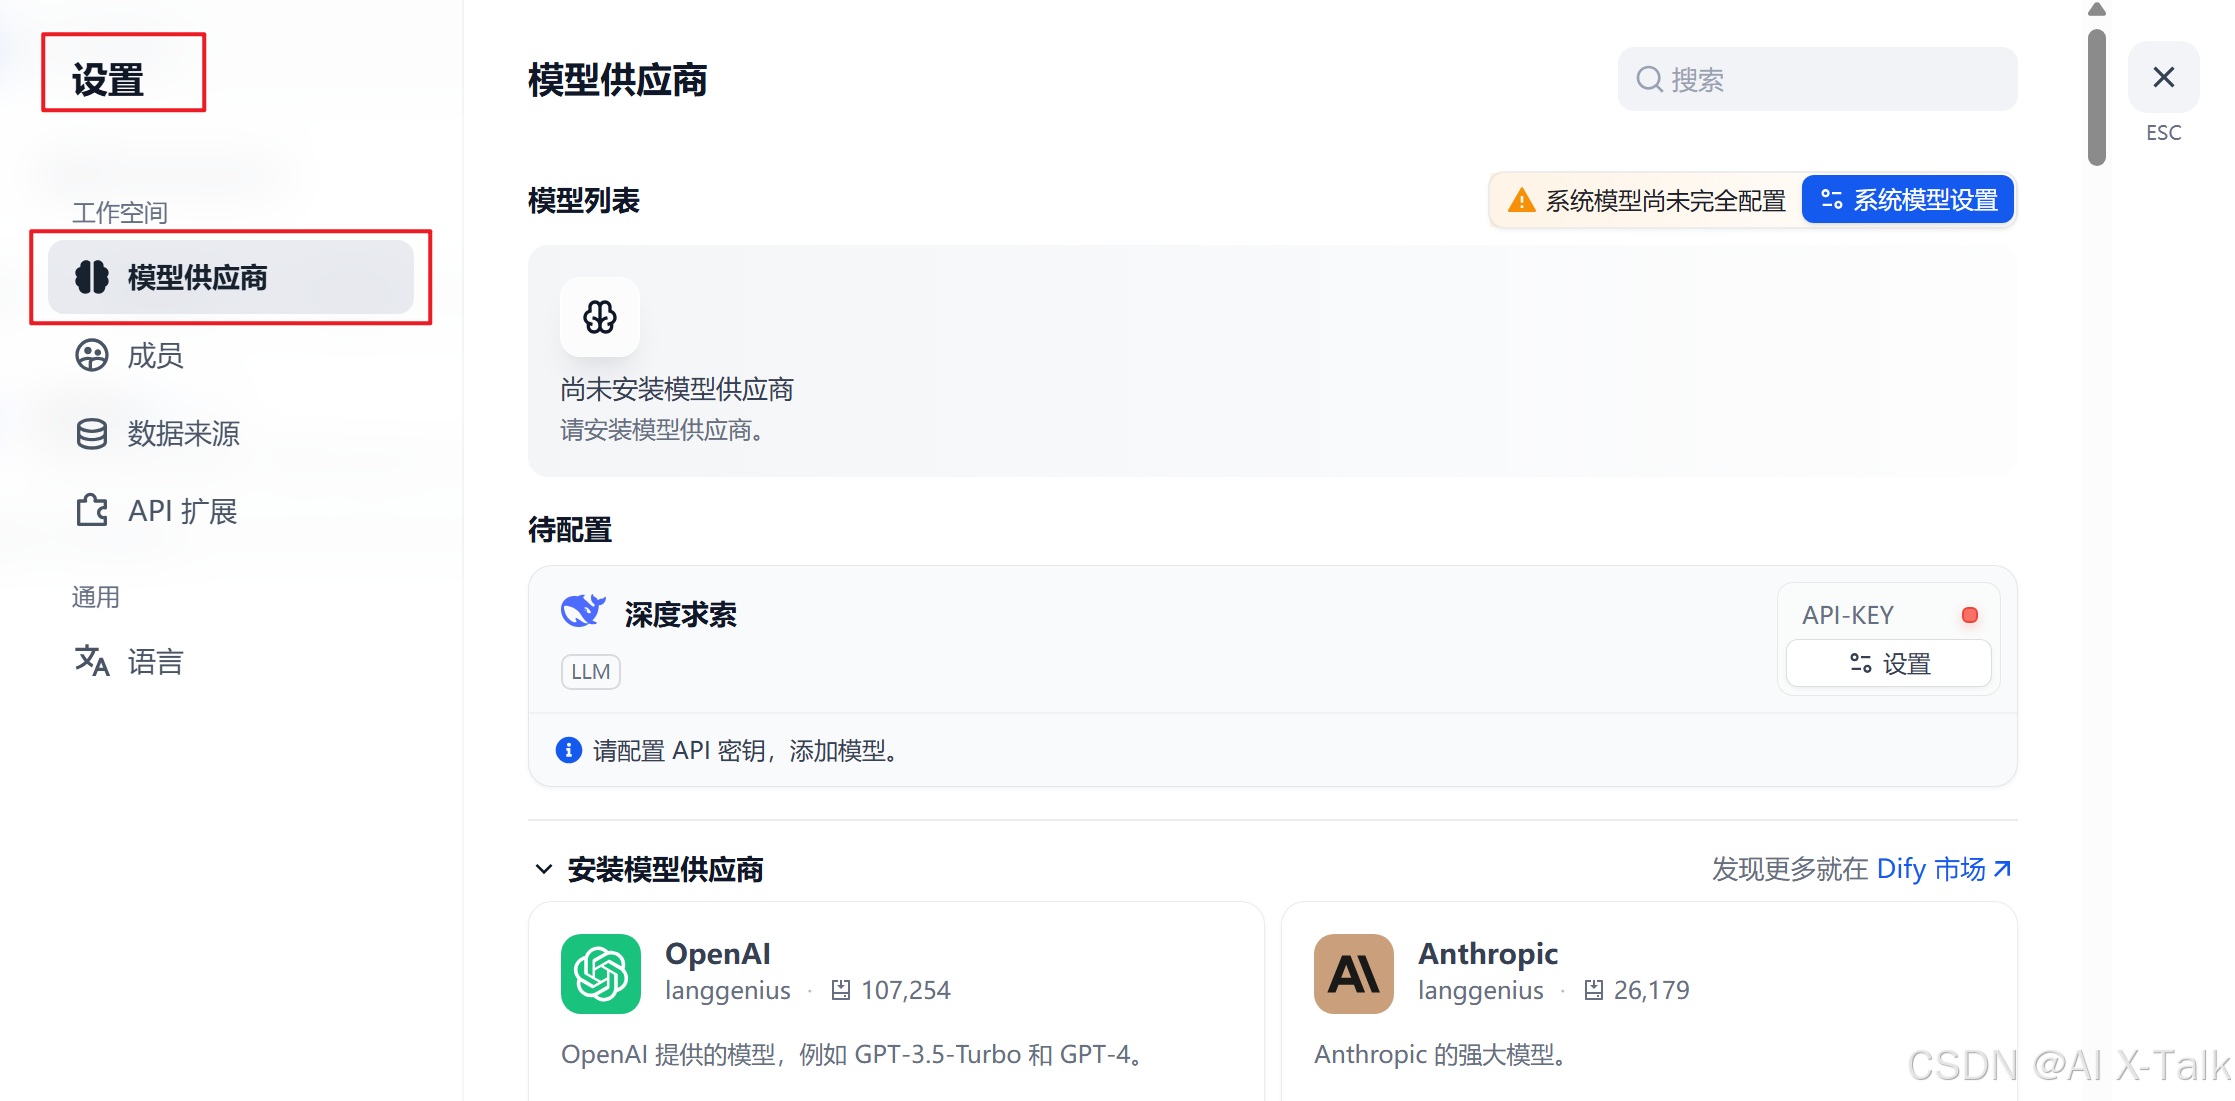The height and width of the screenshot is (1101, 2235).
Task: Select 模型供应商 in the sidebar
Action: click(230, 277)
